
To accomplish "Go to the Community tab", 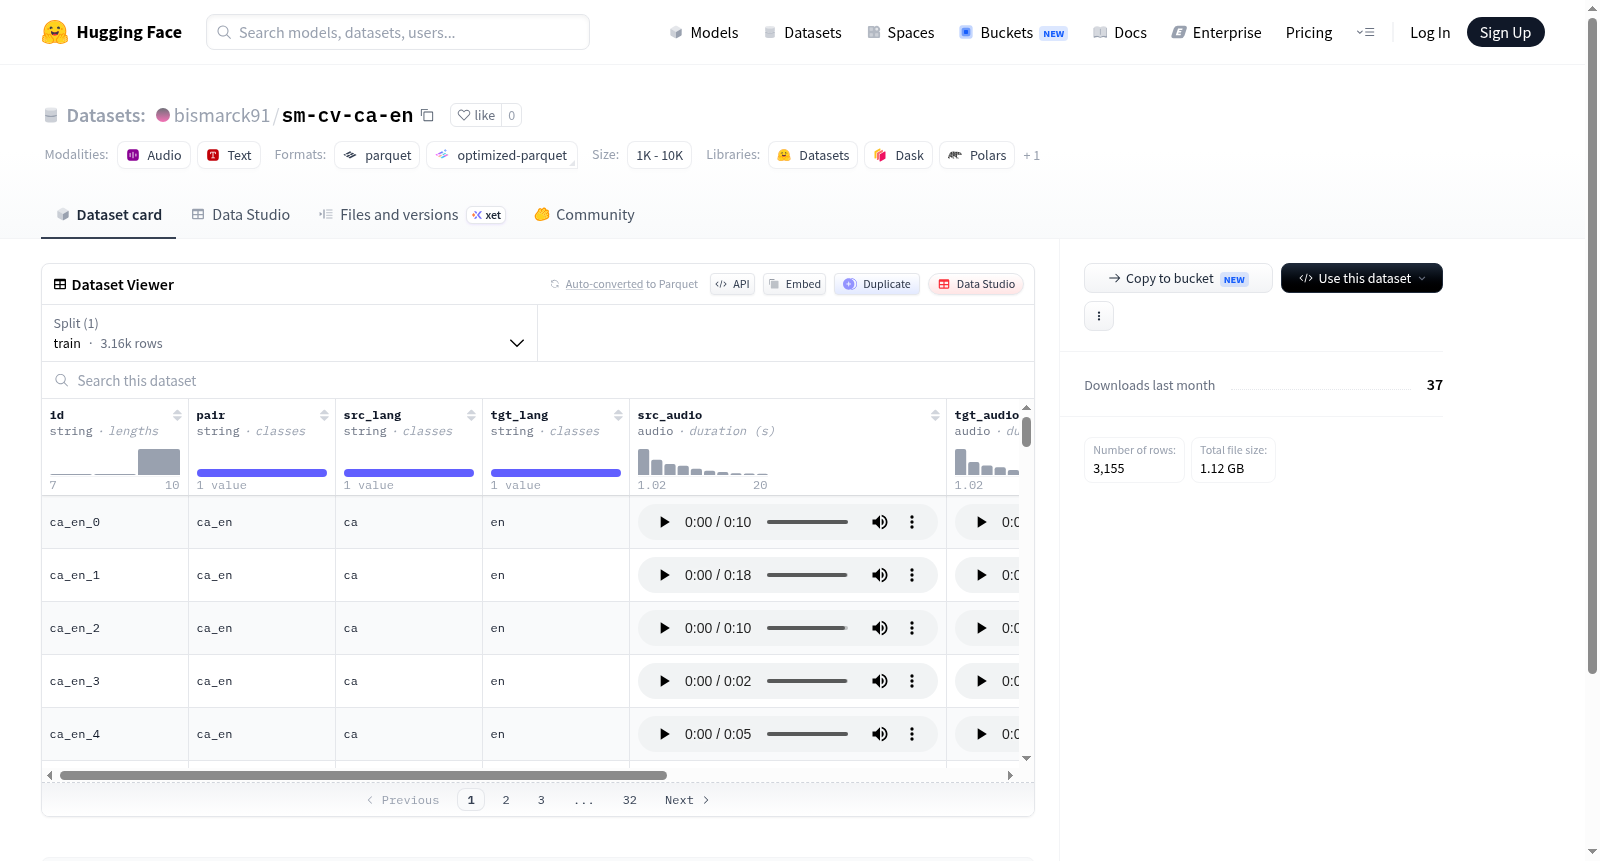I will (x=585, y=215).
